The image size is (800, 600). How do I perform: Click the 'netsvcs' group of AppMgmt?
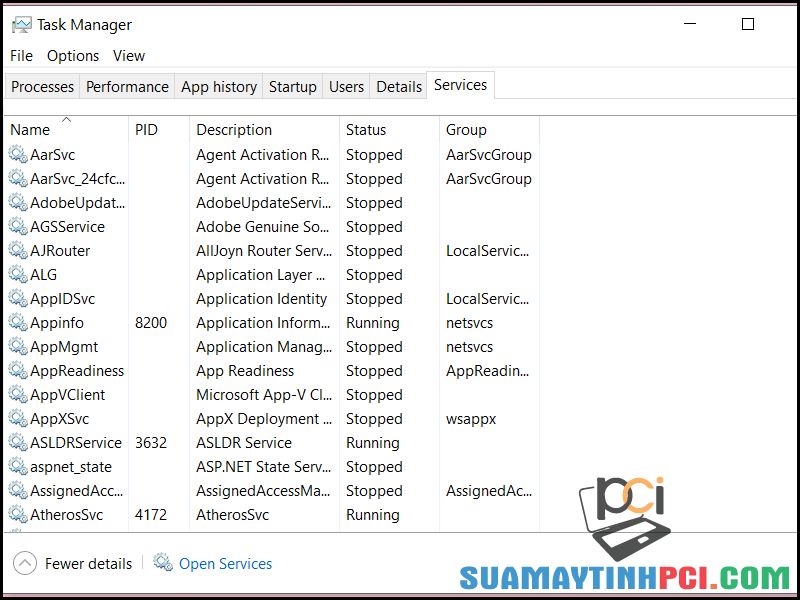pyautogui.click(x=469, y=346)
